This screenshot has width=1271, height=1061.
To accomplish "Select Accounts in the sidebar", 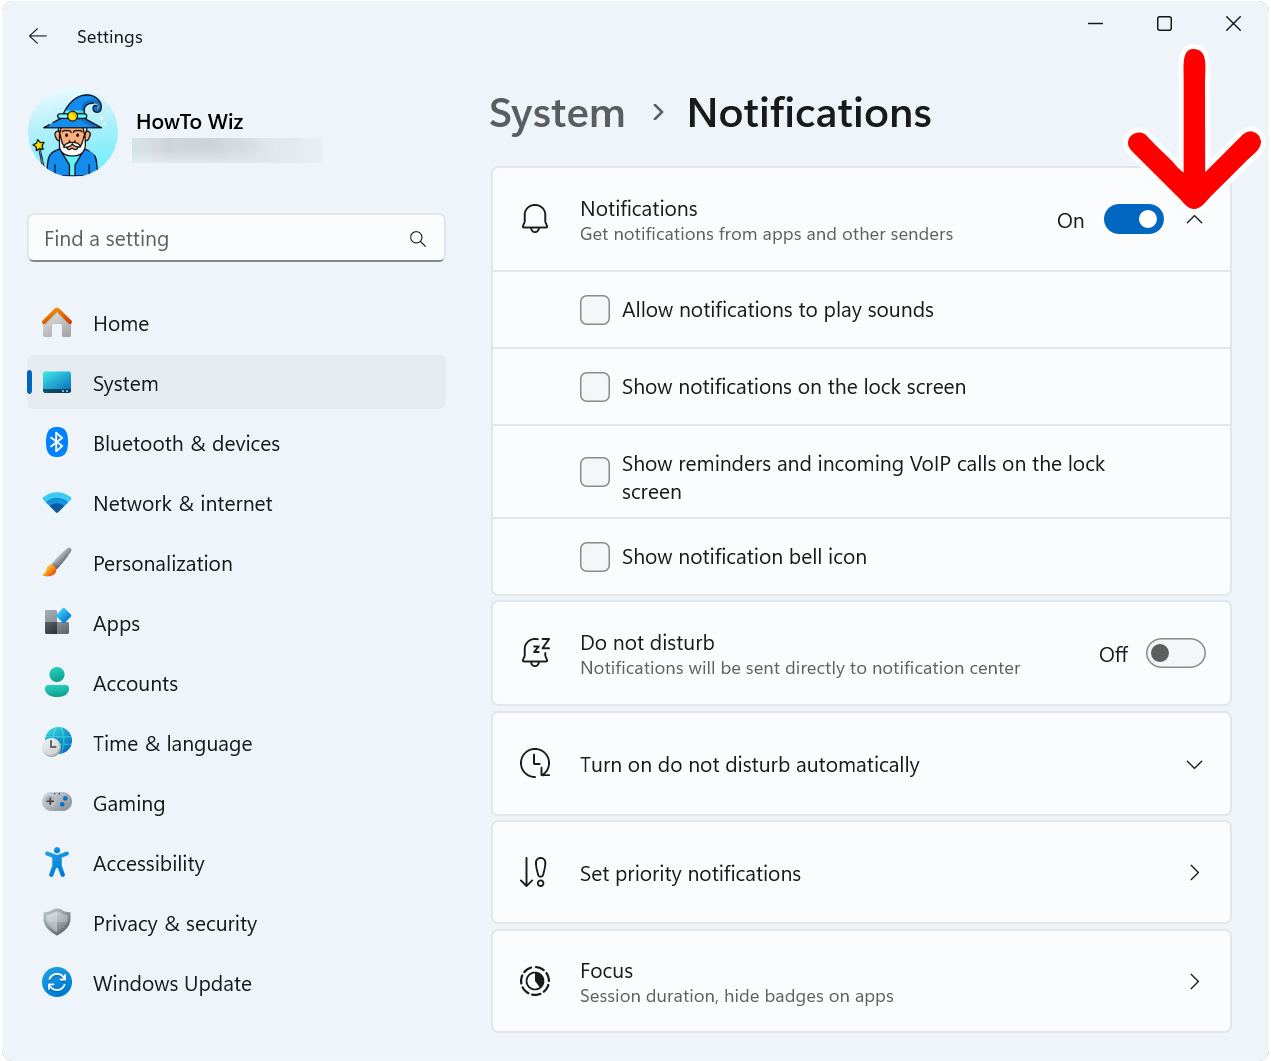I will pos(135,684).
